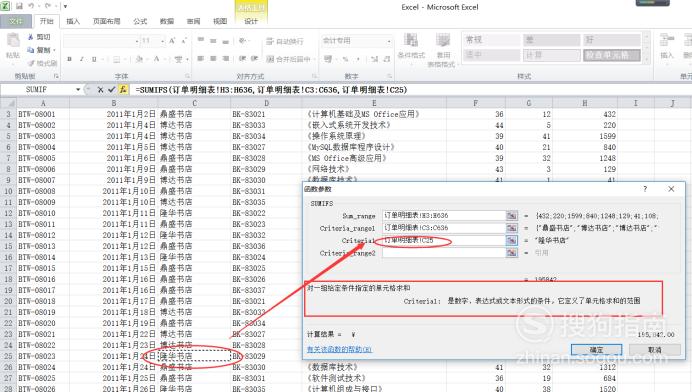Click 合并后居中 merge and center

coord(289,59)
